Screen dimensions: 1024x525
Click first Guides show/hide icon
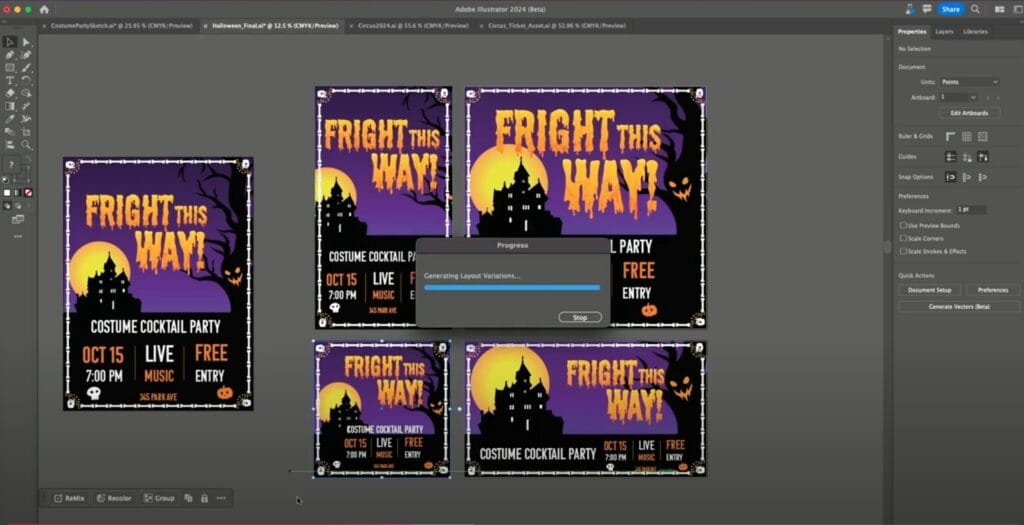click(950, 157)
